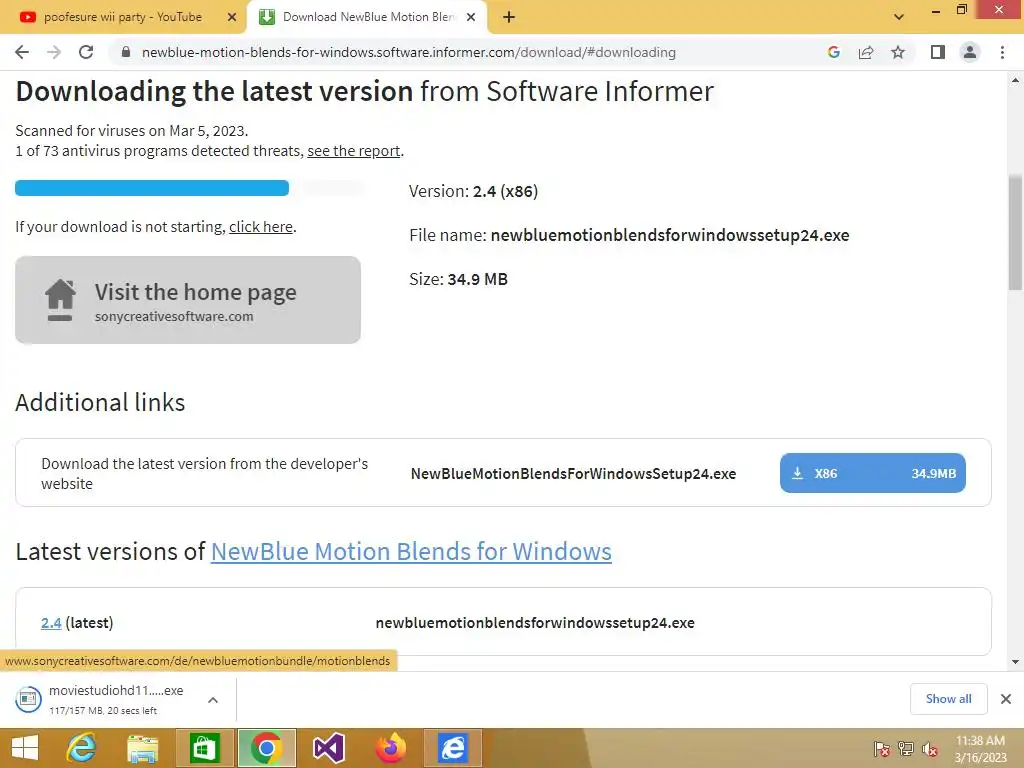This screenshot has height=768, width=1024.
Task: Click scrollbar down arrow
Action: (x=1015, y=662)
